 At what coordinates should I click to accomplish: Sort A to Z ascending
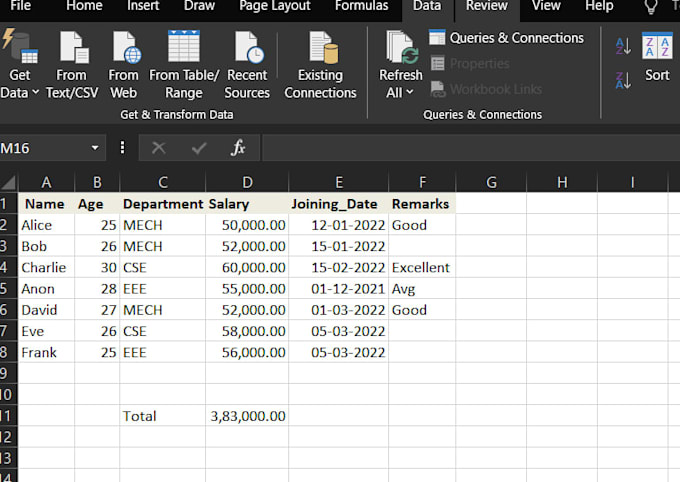(623, 46)
